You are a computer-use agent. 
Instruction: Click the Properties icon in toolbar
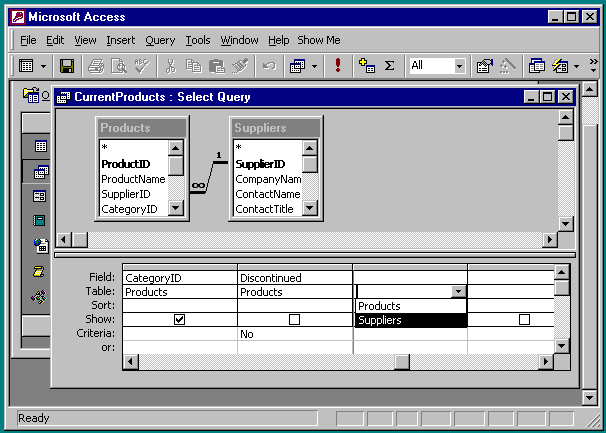[x=485, y=66]
